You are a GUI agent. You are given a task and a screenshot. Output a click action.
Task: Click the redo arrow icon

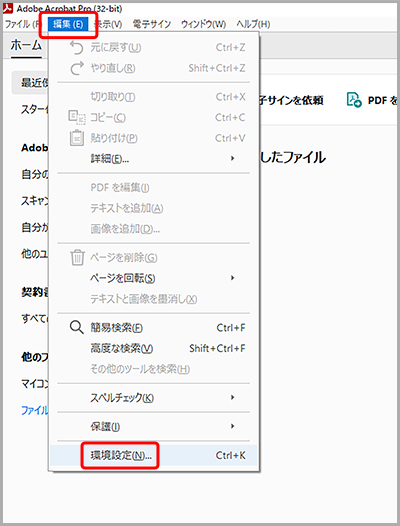tap(77, 68)
